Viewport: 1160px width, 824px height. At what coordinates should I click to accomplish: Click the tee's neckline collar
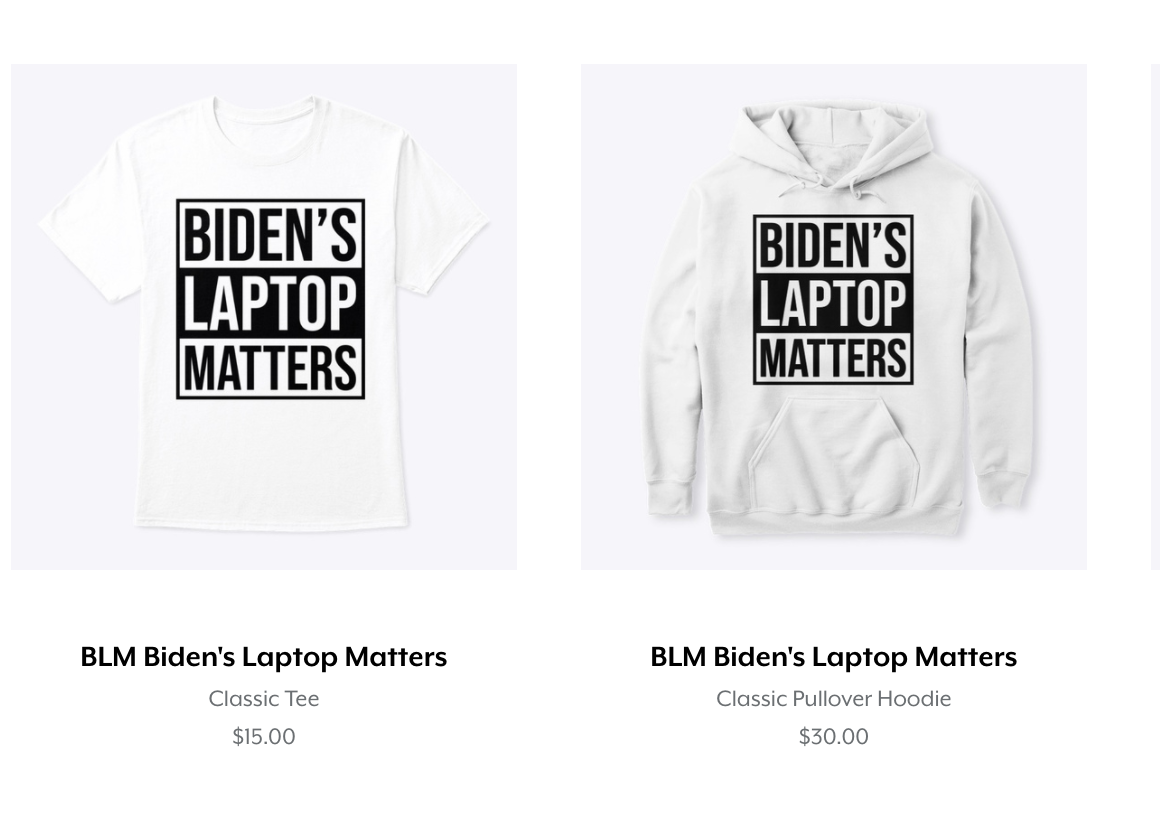click(x=312, y=106)
